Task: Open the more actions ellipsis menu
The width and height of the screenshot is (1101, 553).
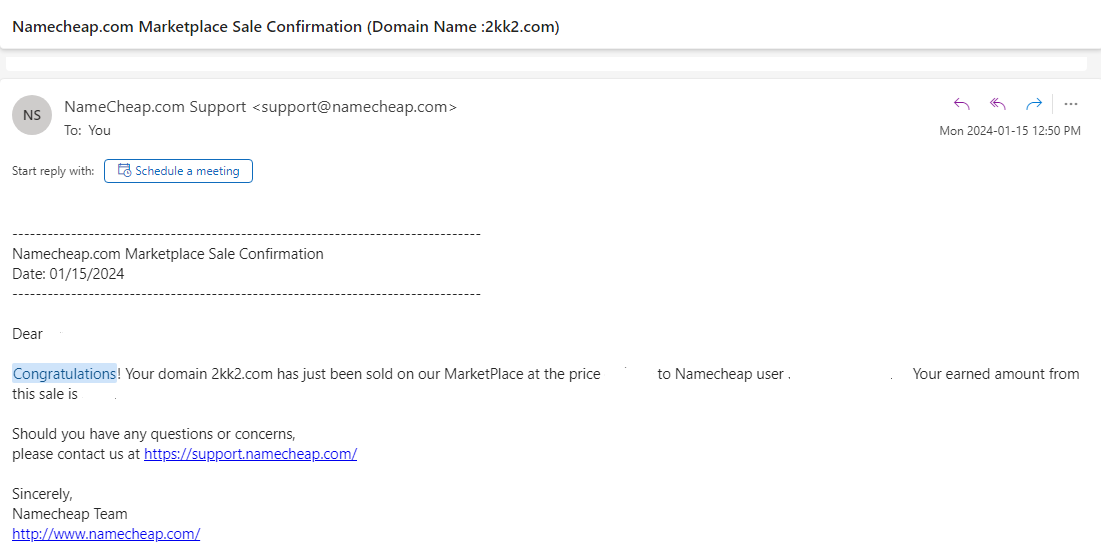Action: pos(1070,105)
